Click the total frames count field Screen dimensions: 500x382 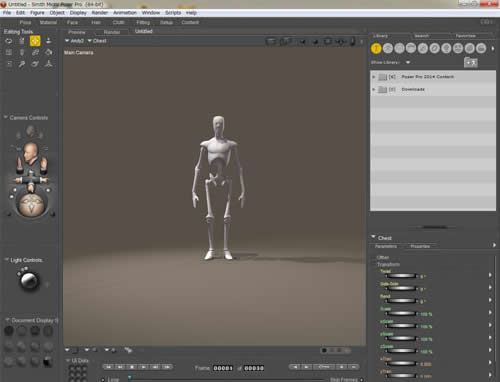coord(254,368)
